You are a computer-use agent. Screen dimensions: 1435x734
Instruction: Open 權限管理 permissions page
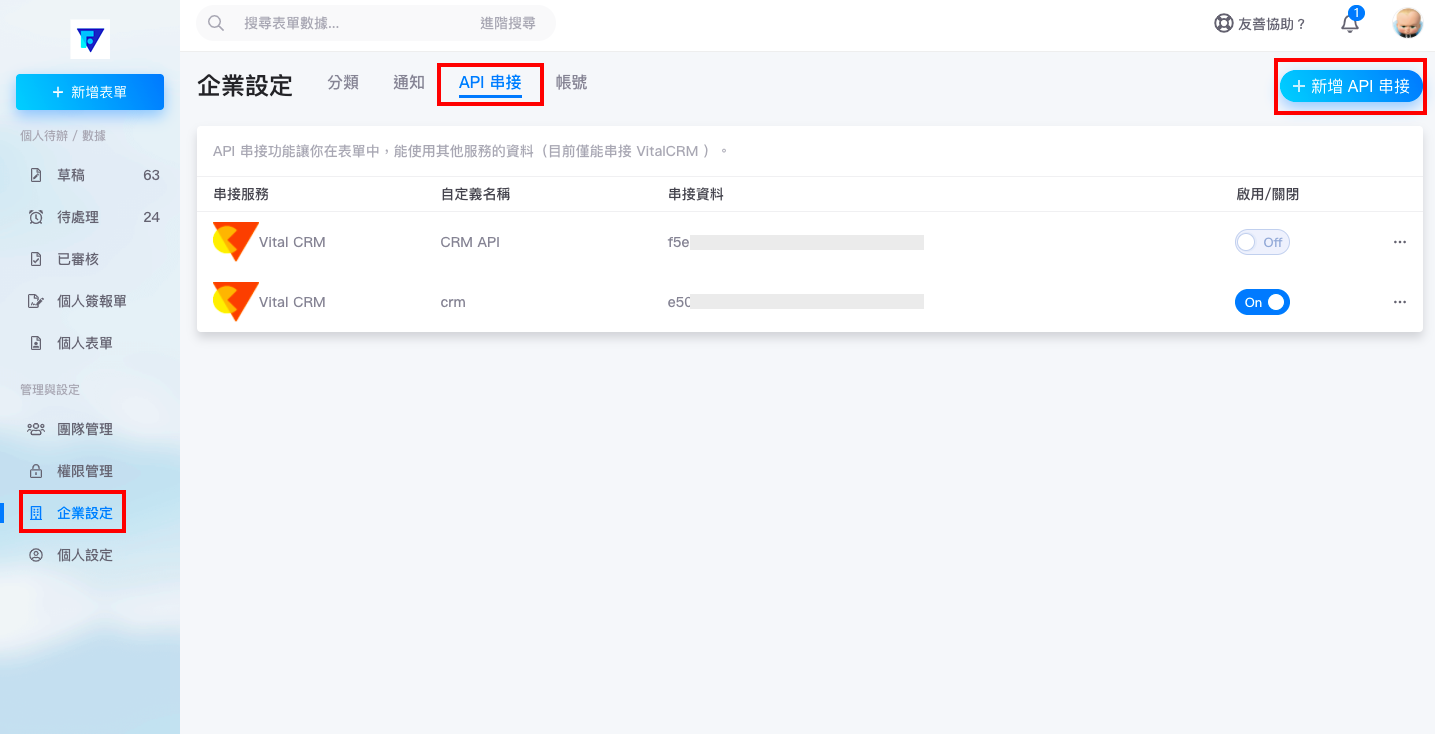point(84,471)
